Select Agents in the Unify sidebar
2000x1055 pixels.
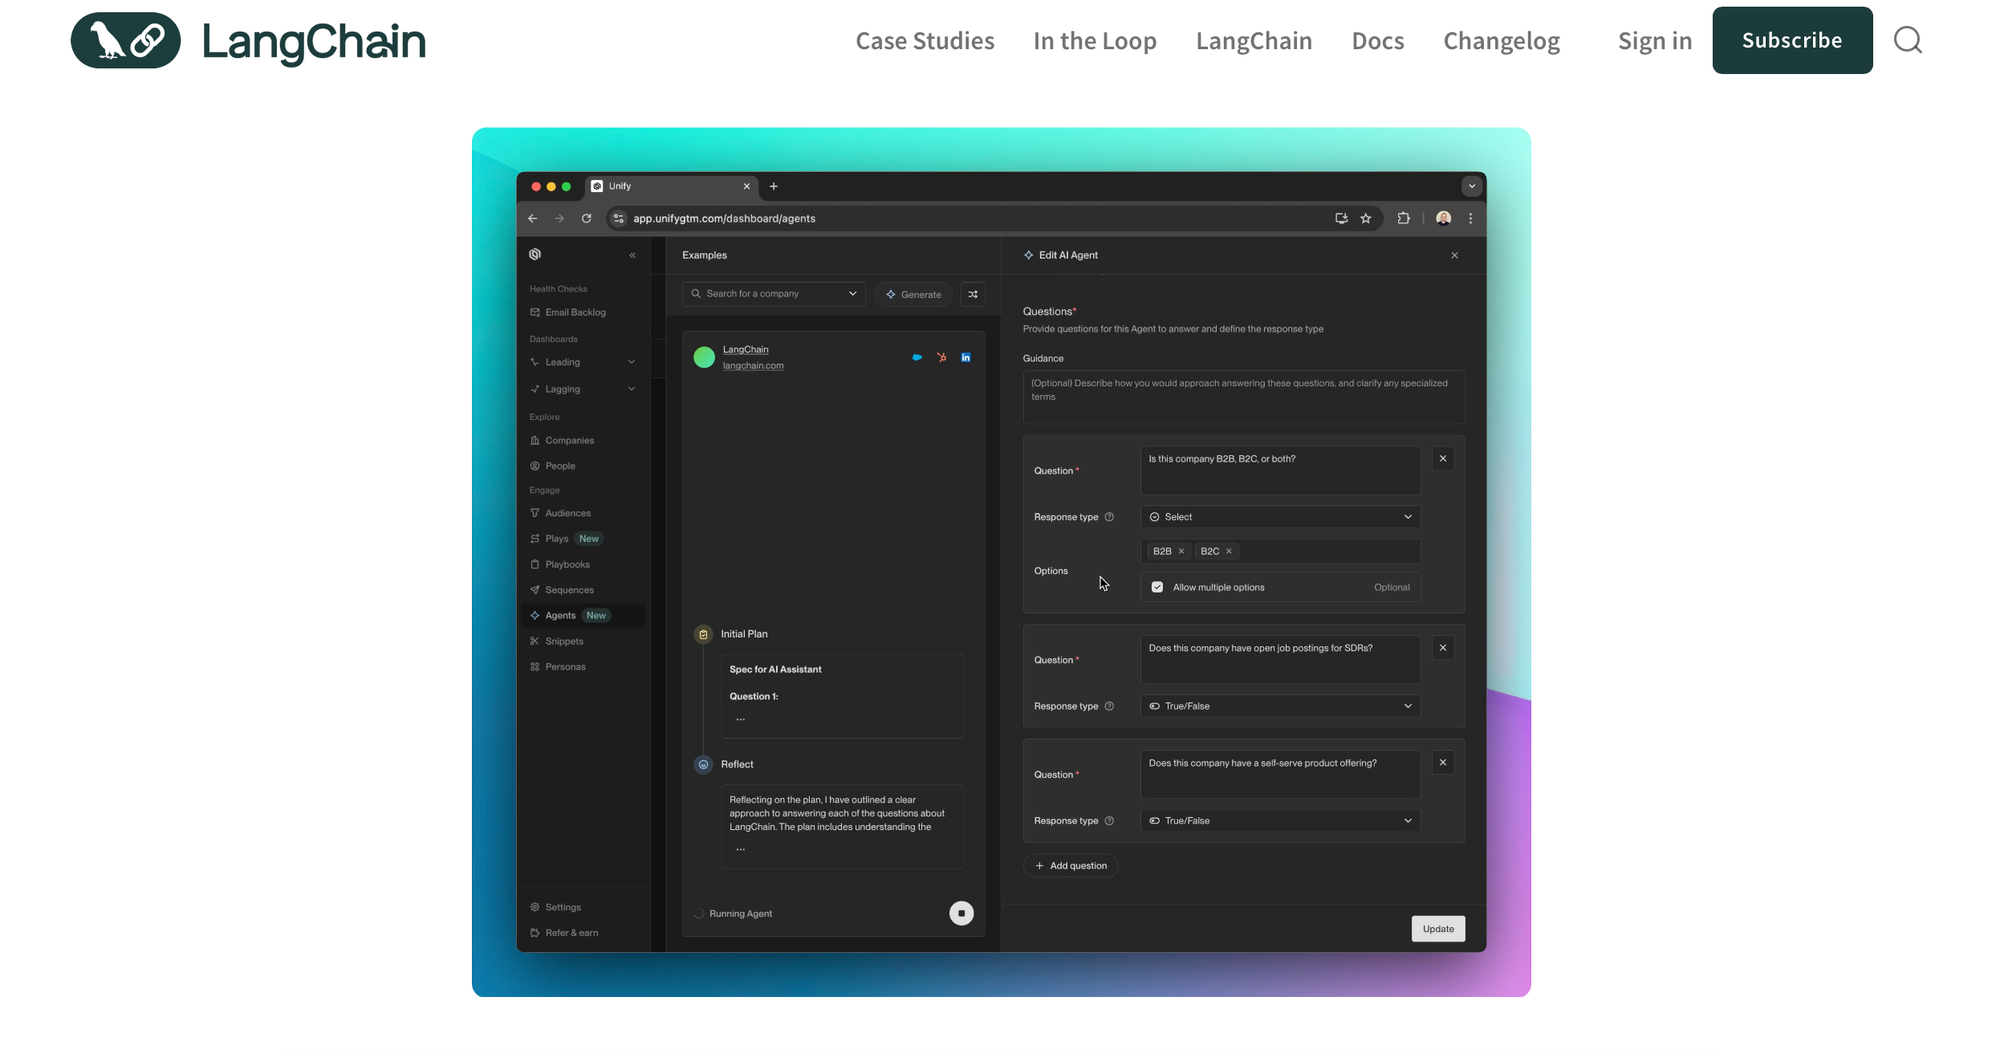click(583, 615)
